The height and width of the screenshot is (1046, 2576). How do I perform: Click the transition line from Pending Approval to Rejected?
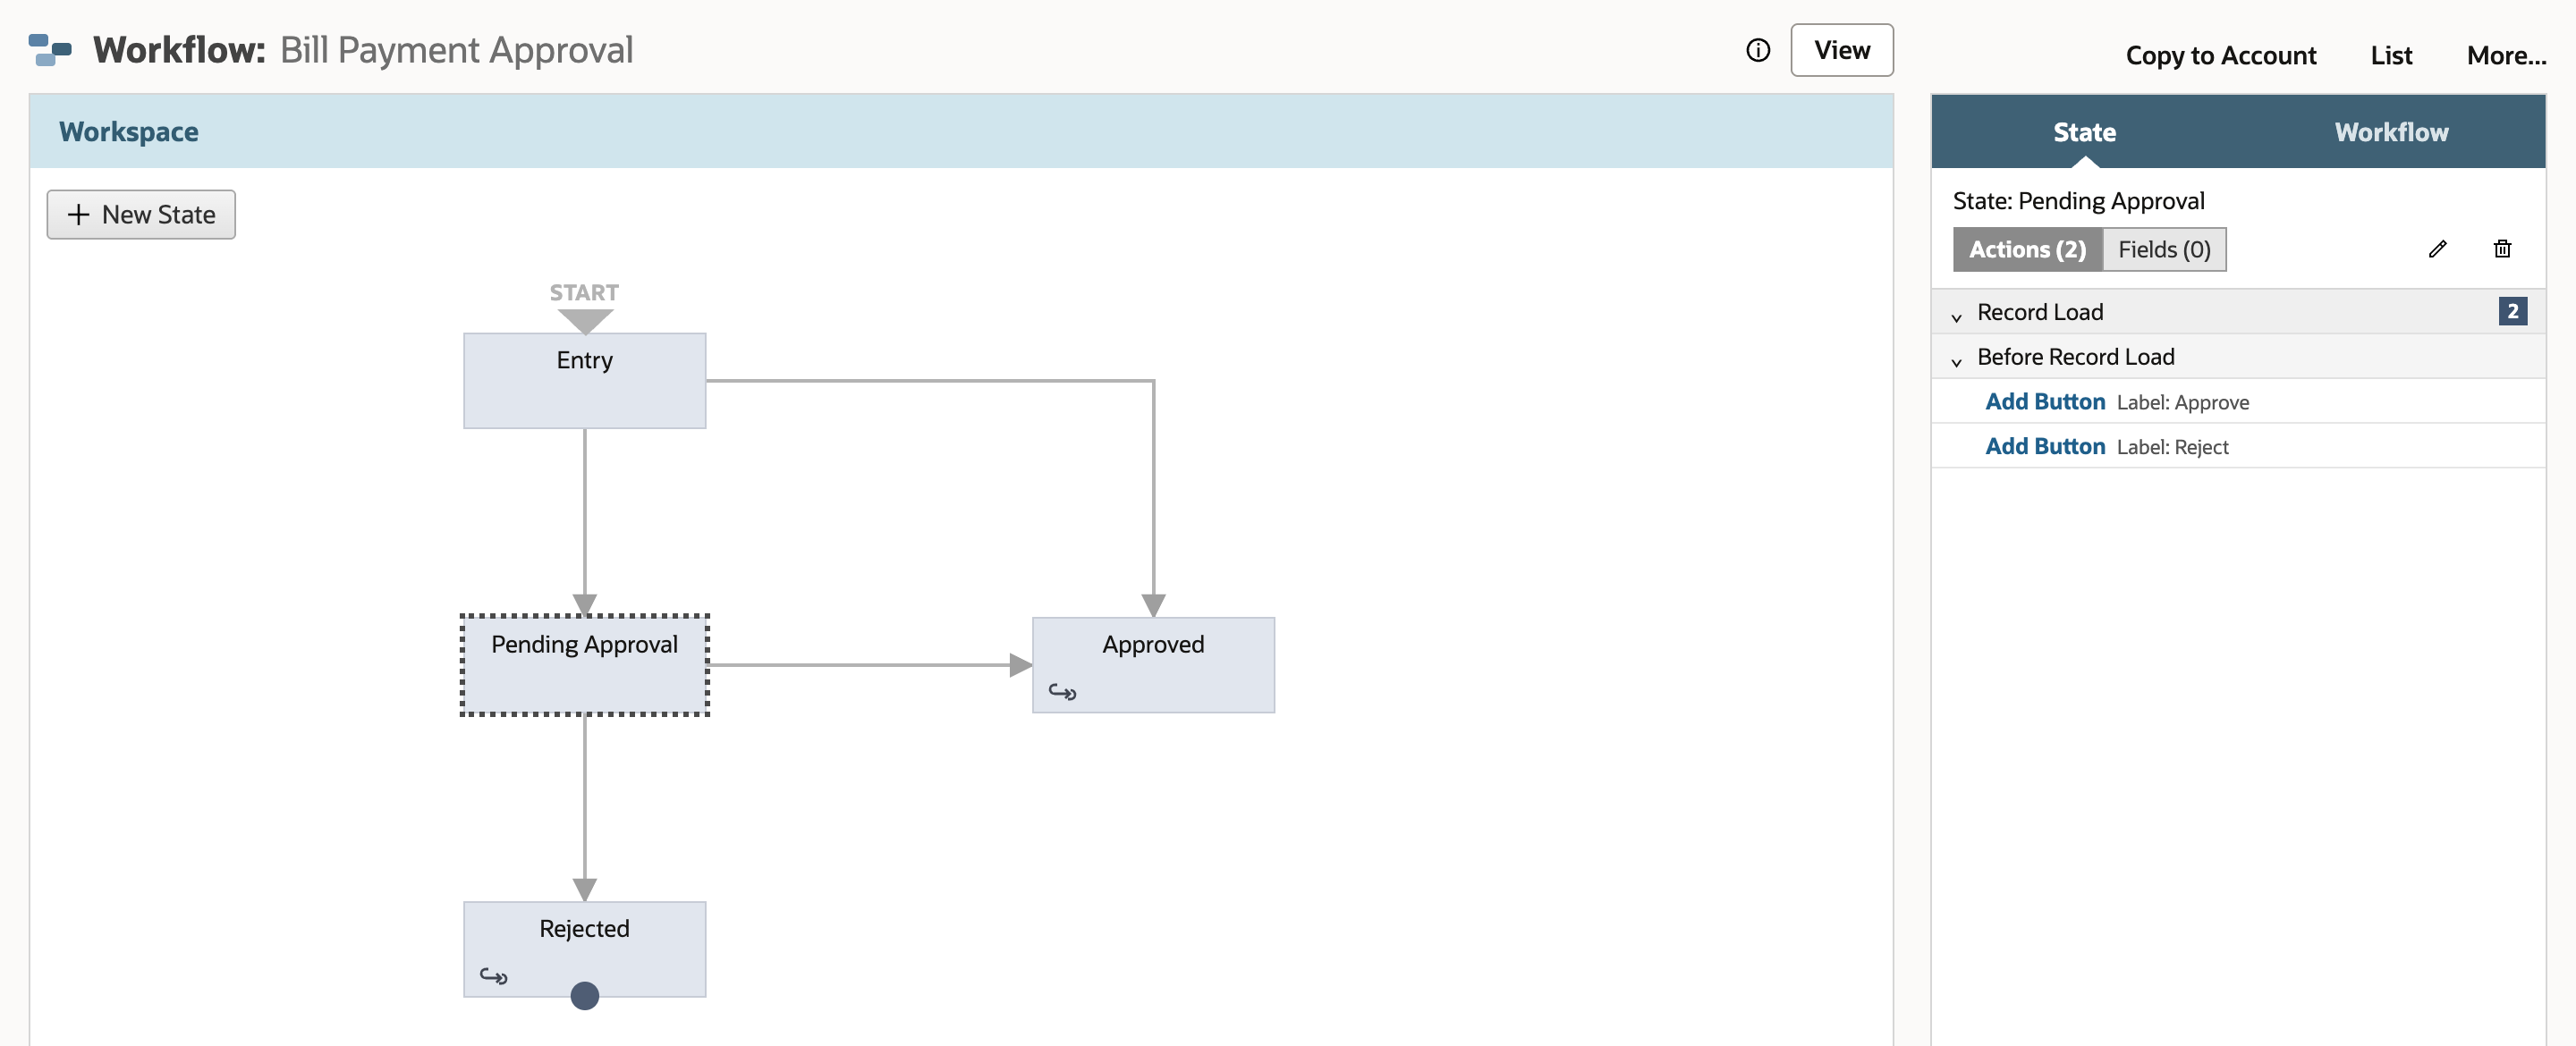pyautogui.click(x=585, y=808)
